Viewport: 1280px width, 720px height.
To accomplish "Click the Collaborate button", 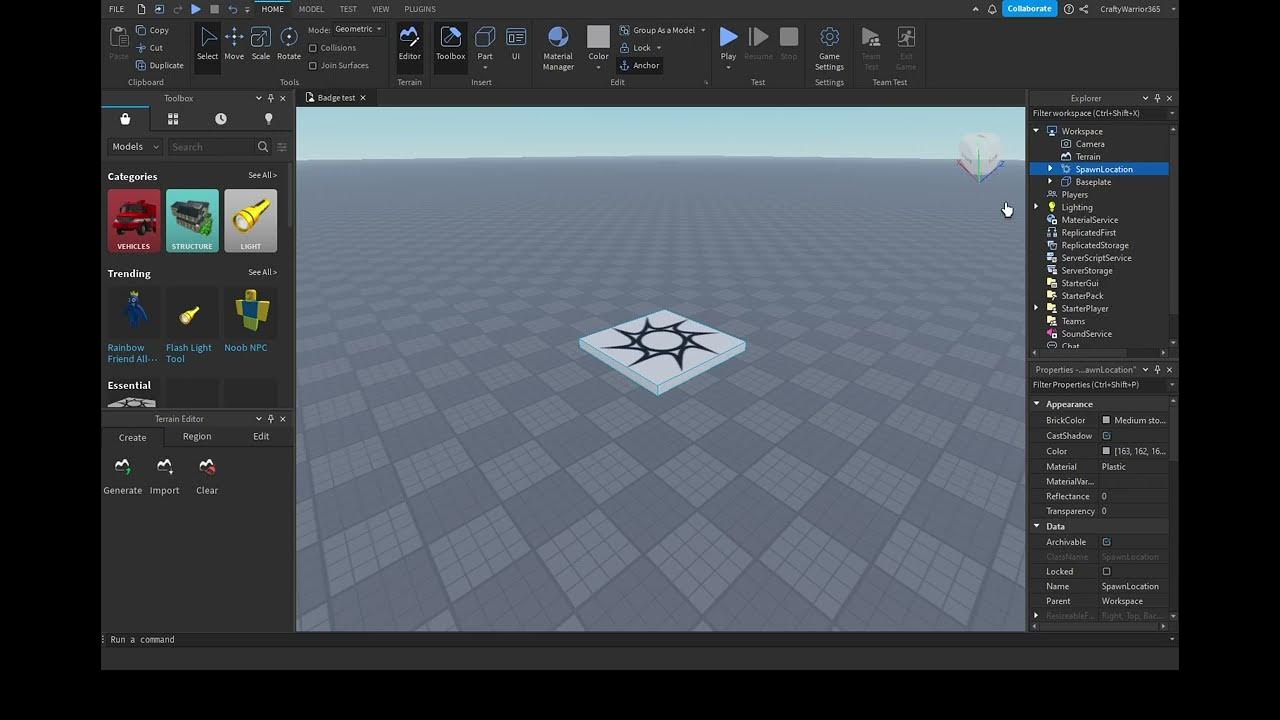I will [x=1029, y=9].
